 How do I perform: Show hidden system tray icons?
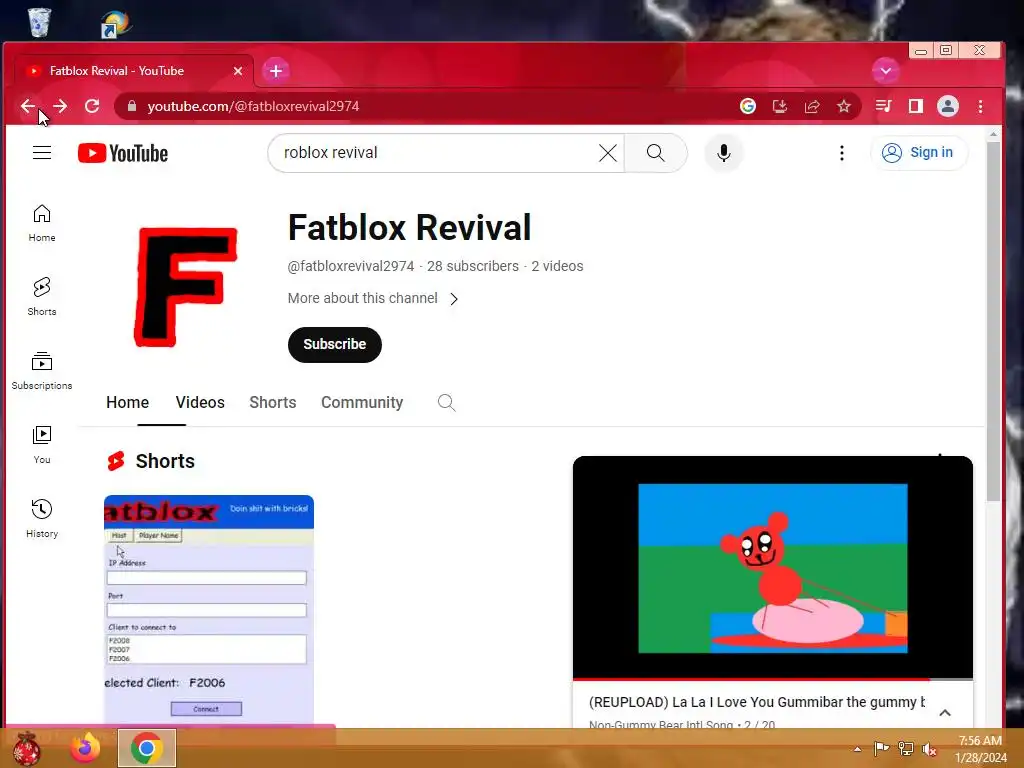(x=857, y=749)
